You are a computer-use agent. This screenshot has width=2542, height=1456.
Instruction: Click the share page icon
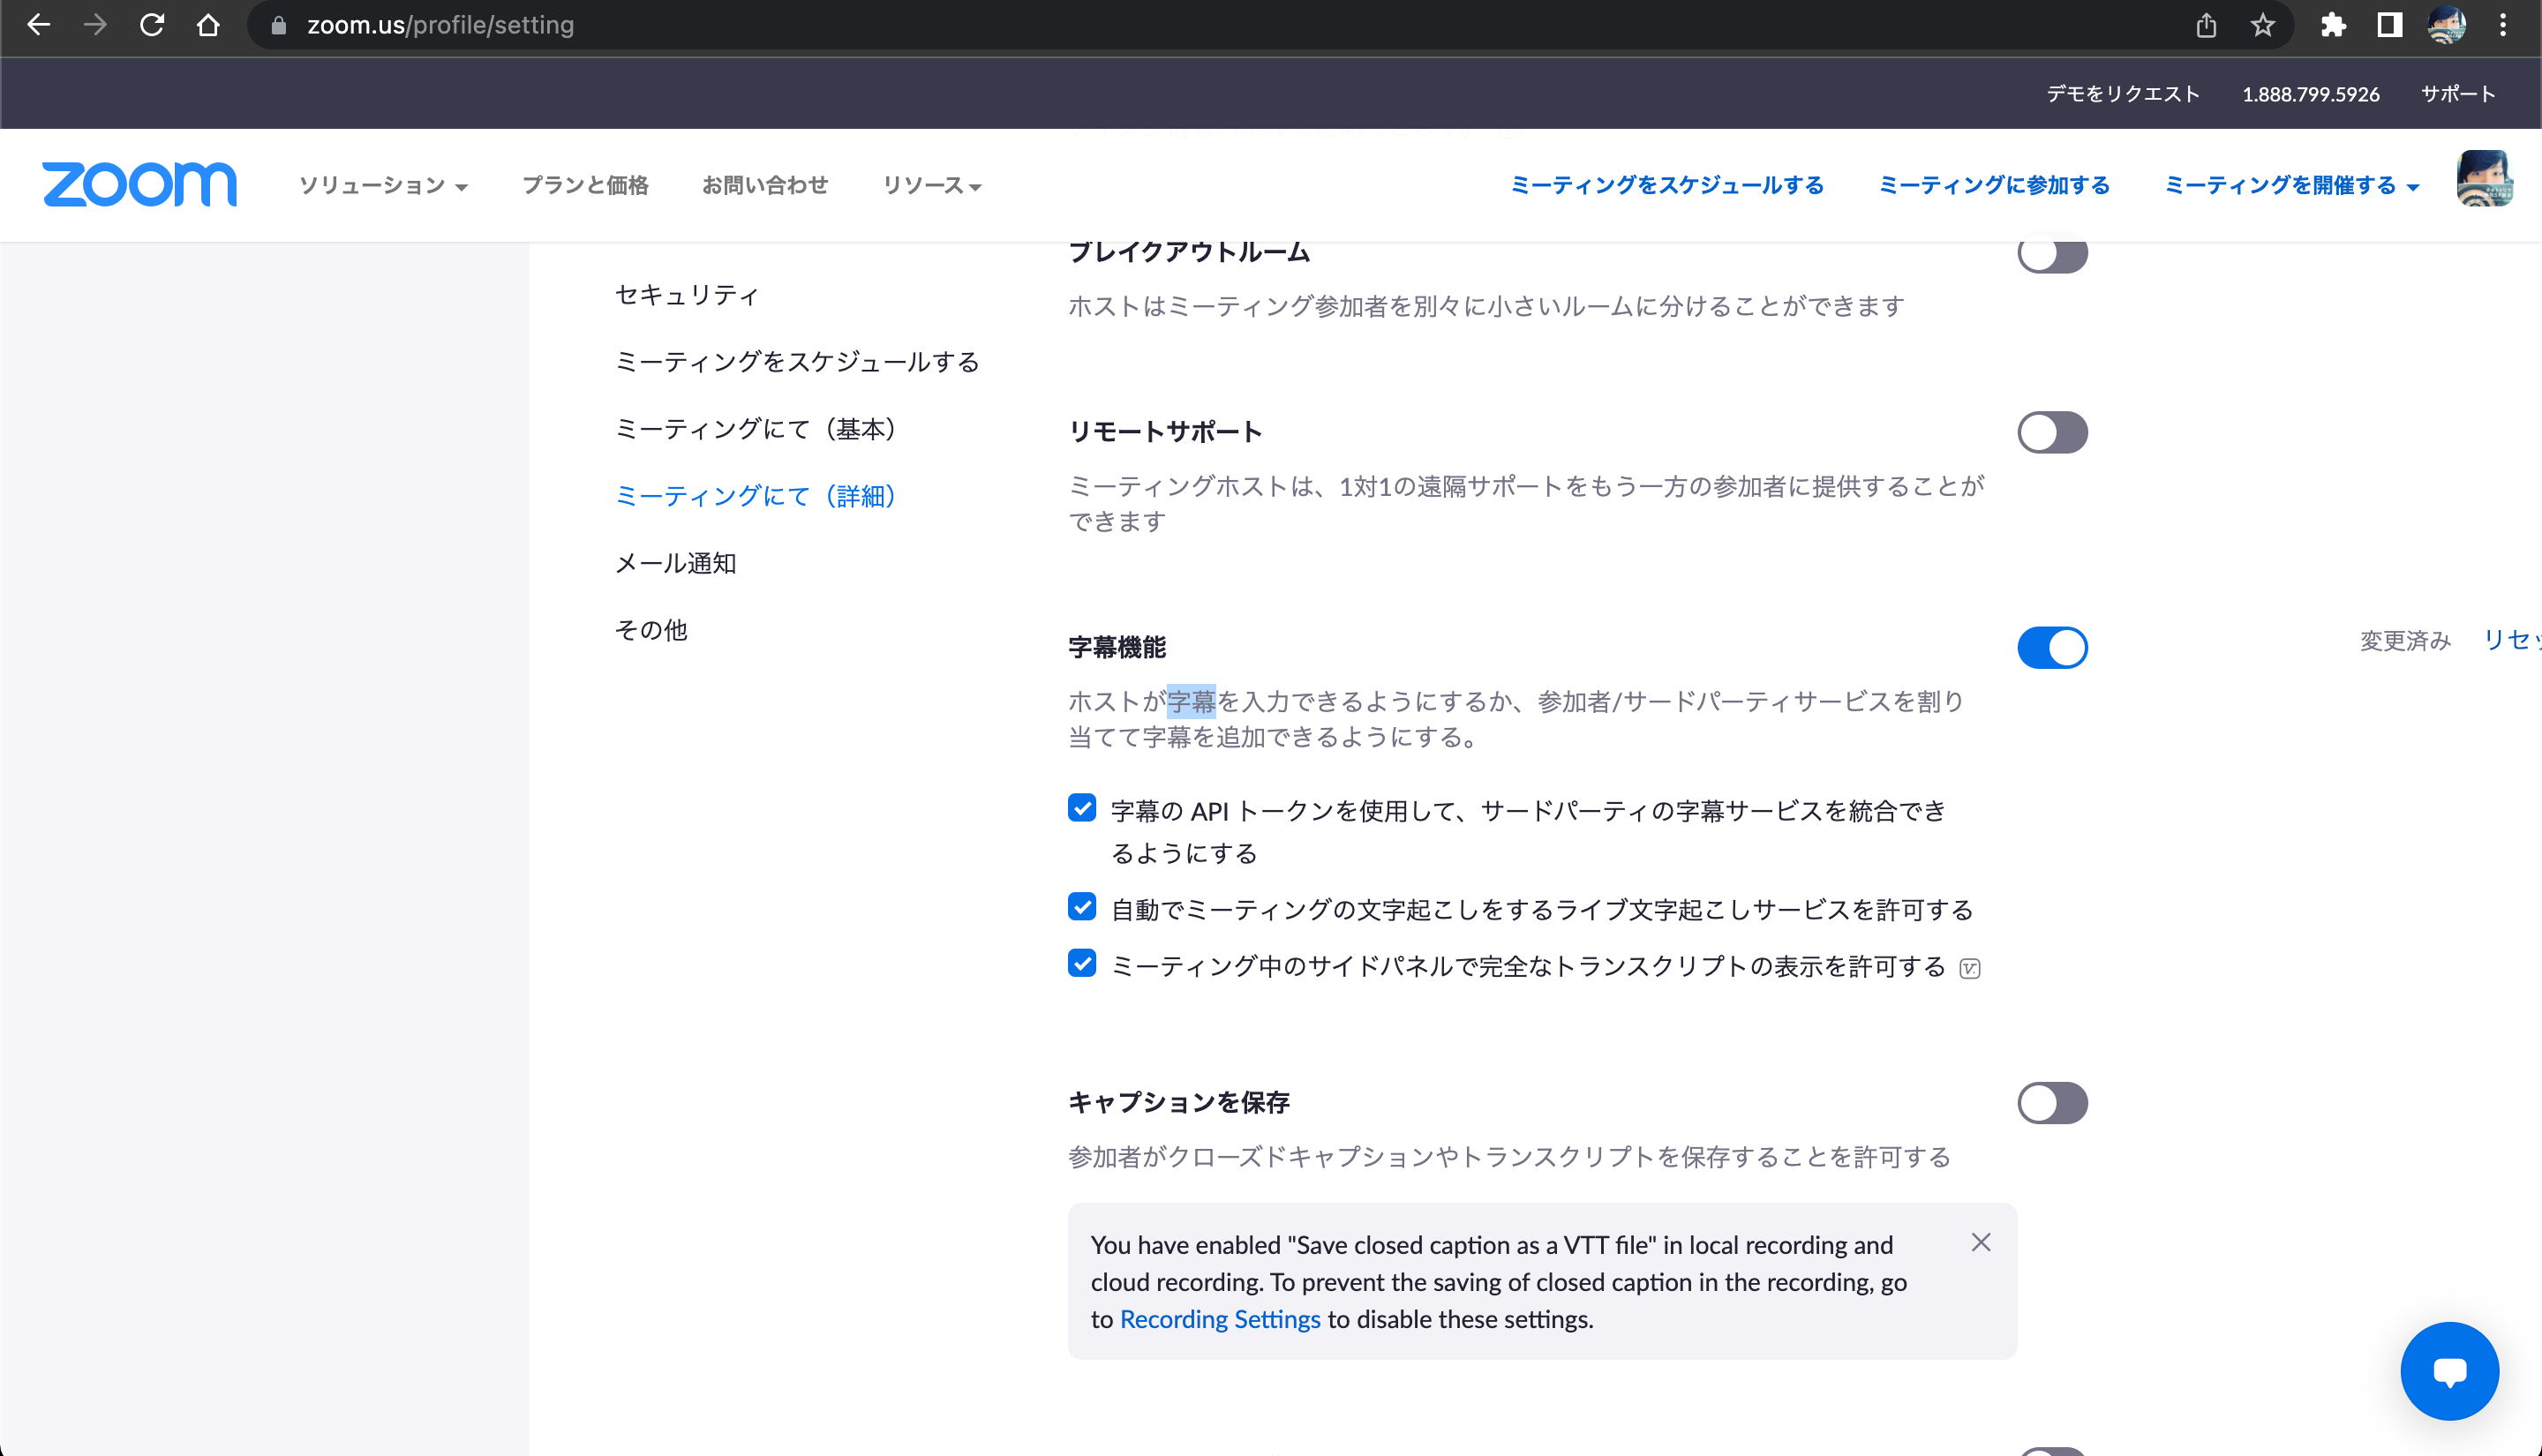(x=2206, y=25)
